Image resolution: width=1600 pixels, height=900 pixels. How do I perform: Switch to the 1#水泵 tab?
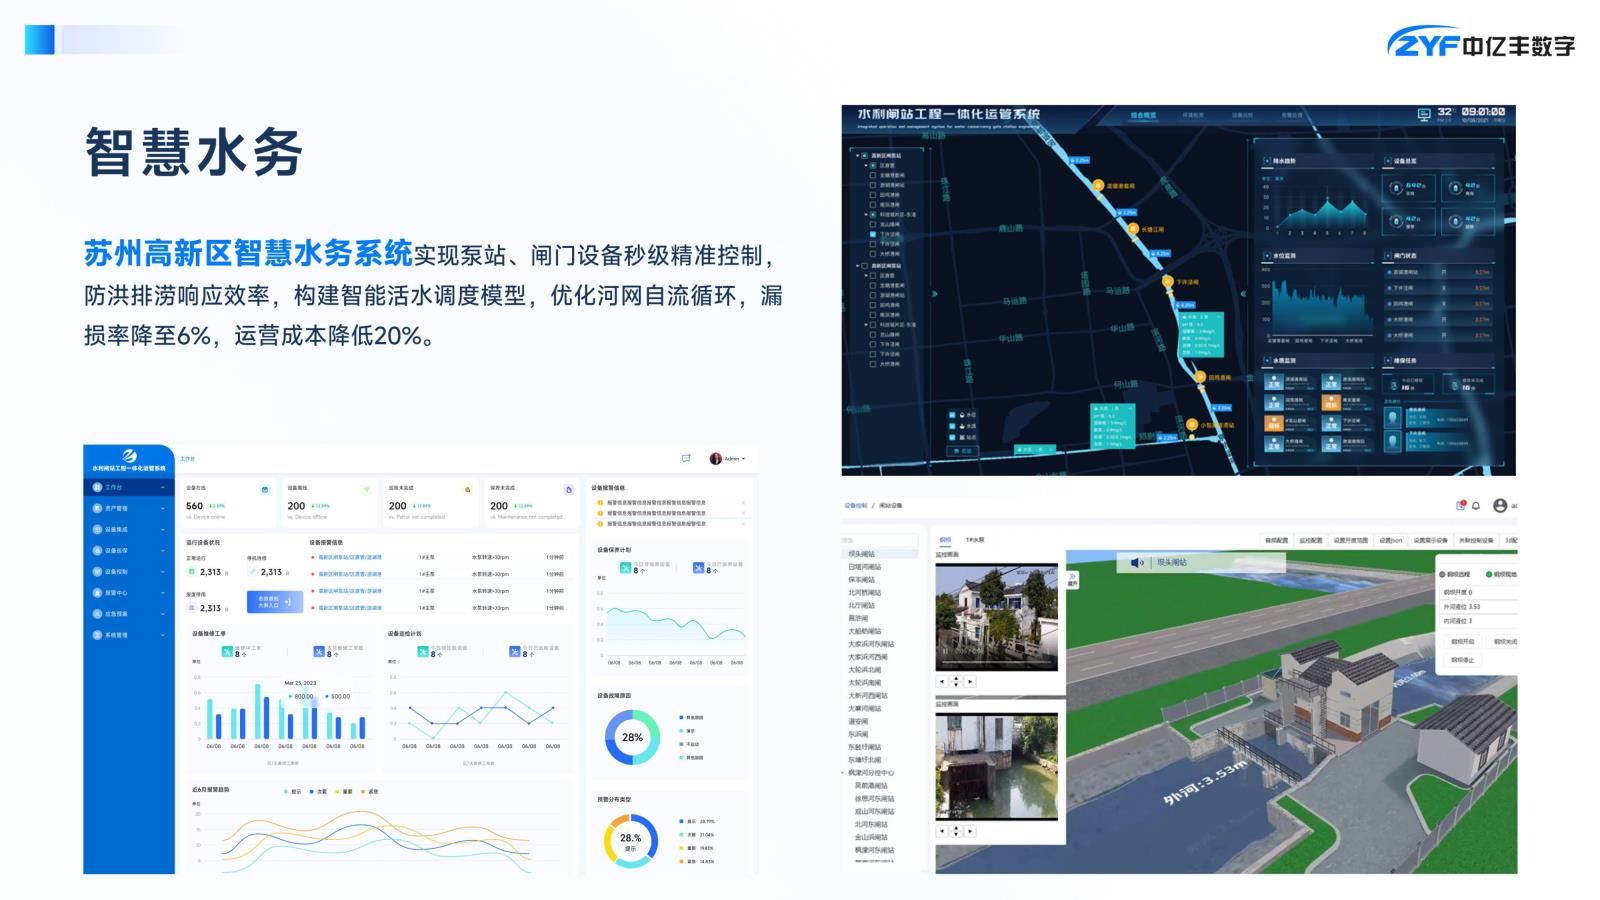(x=975, y=540)
